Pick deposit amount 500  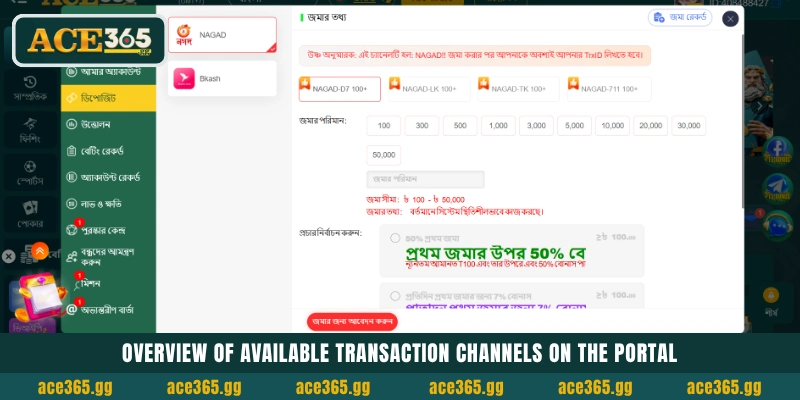point(460,126)
